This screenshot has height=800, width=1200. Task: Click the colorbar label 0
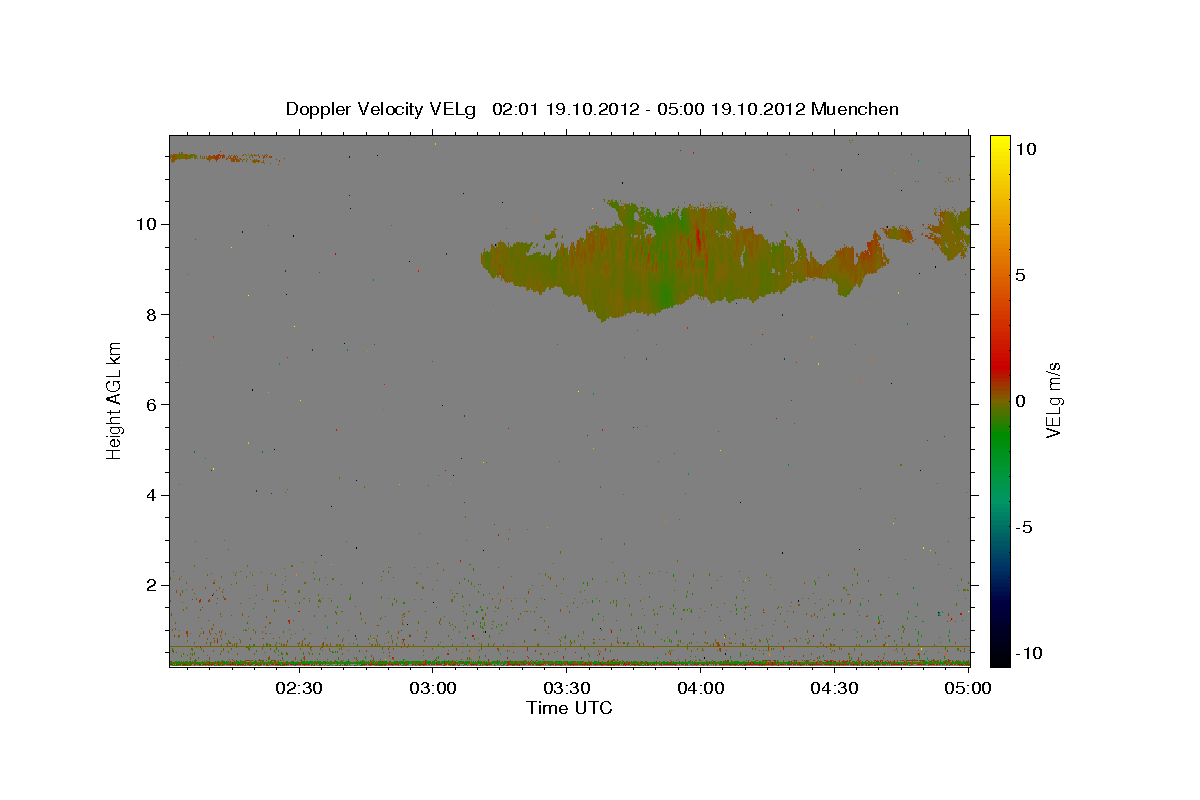click(x=1020, y=401)
